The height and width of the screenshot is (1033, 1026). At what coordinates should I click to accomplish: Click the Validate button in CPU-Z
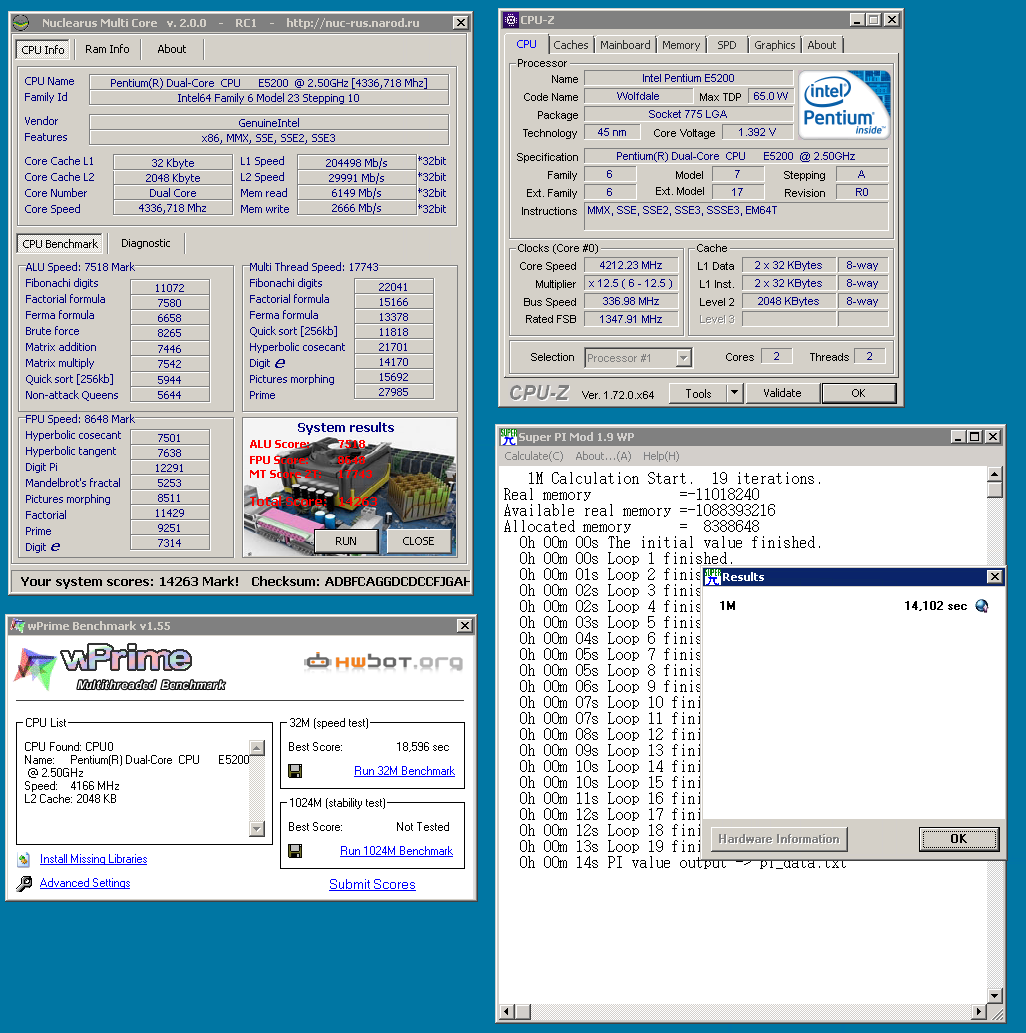pyautogui.click(x=782, y=393)
